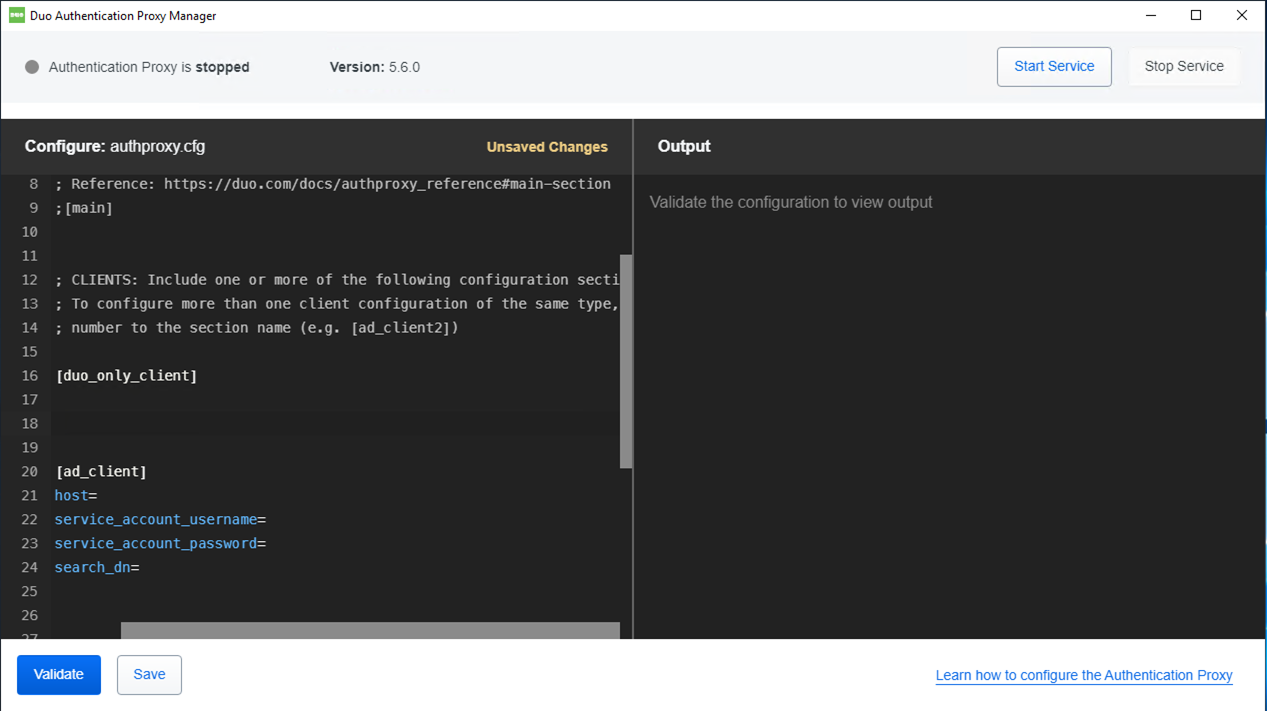The height and width of the screenshot is (711, 1267).
Task: Click the 'number to the section name' comment line
Action: (x=257, y=328)
